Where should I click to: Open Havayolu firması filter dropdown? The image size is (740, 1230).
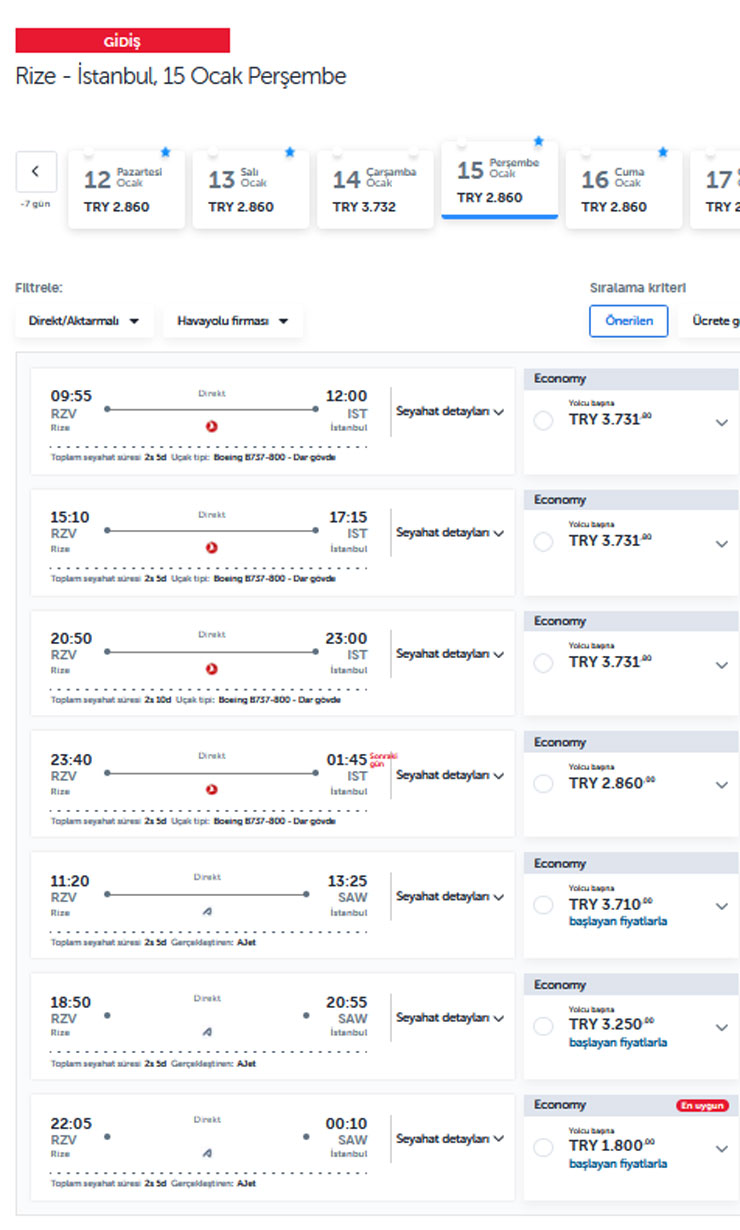(x=233, y=321)
